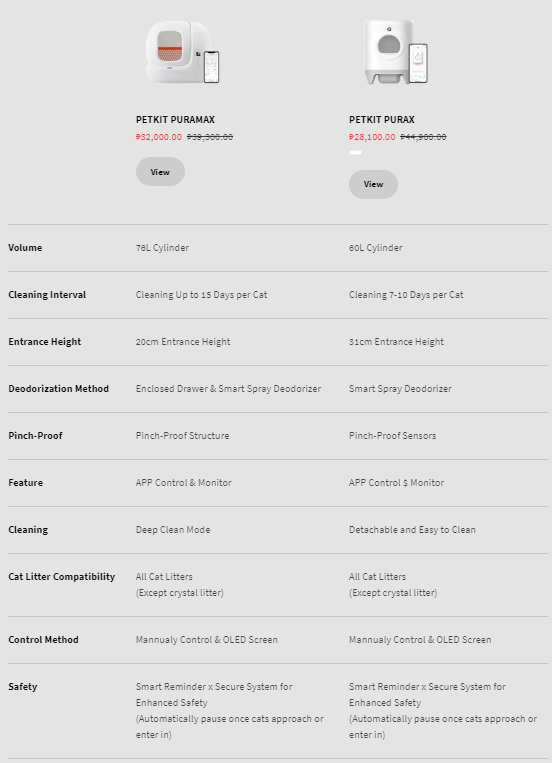This screenshot has width=552, height=763.
Task: Click the Cleaning Interval row label
Action: (x=47, y=295)
